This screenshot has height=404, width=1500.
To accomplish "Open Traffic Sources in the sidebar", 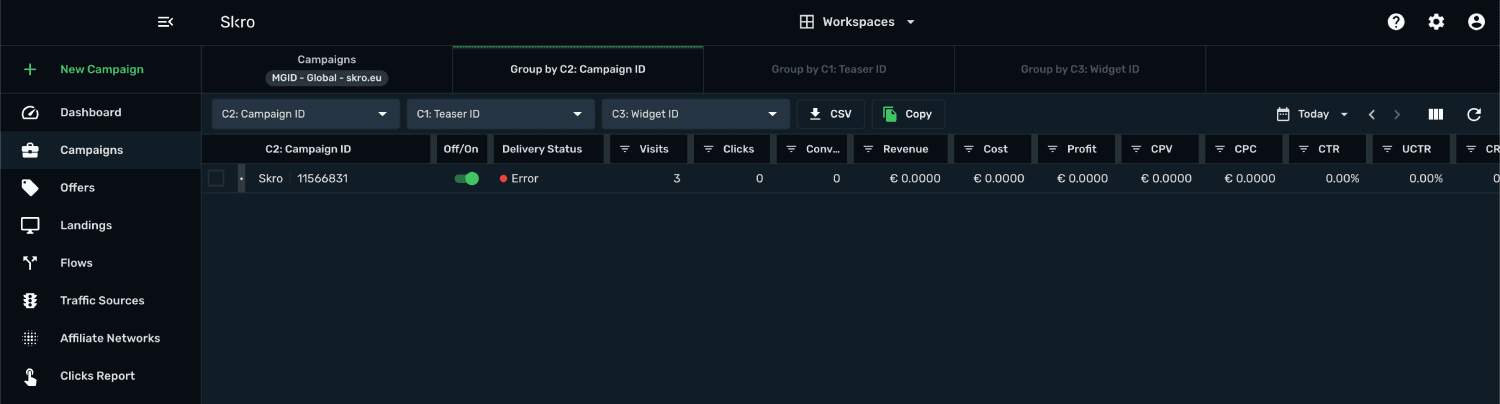I will (100, 301).
